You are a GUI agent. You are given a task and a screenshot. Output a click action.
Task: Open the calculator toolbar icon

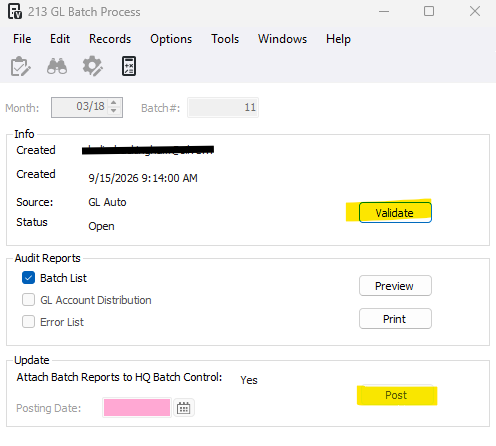pos(129,66)
